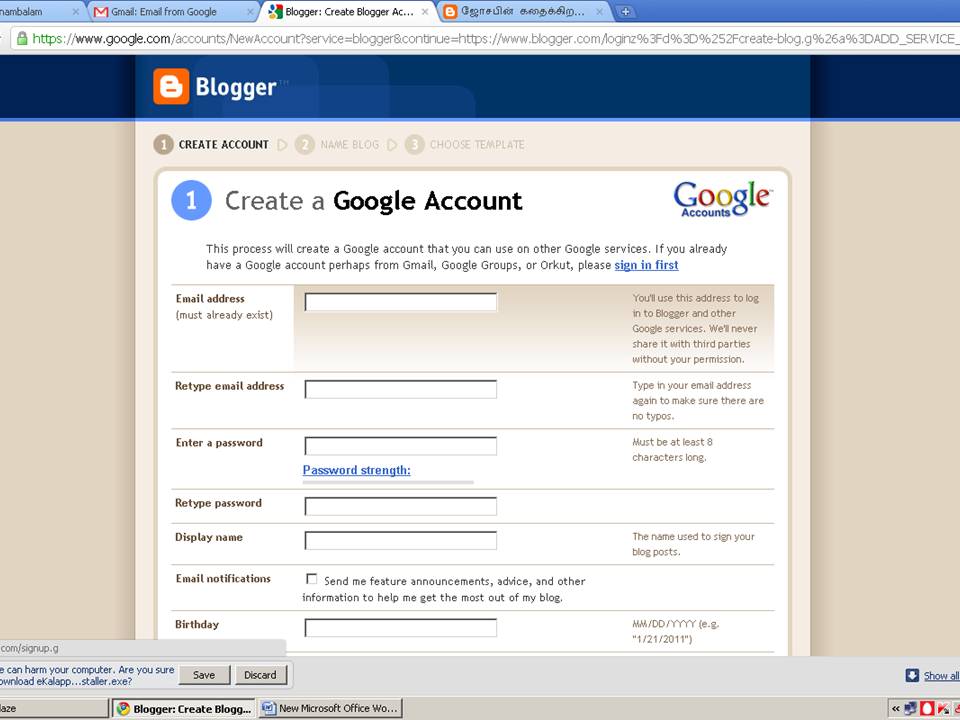Click the Kaspersky red K tray icon
The width and height of the screenshot is (960, 720).
click(x=942, y=708)
